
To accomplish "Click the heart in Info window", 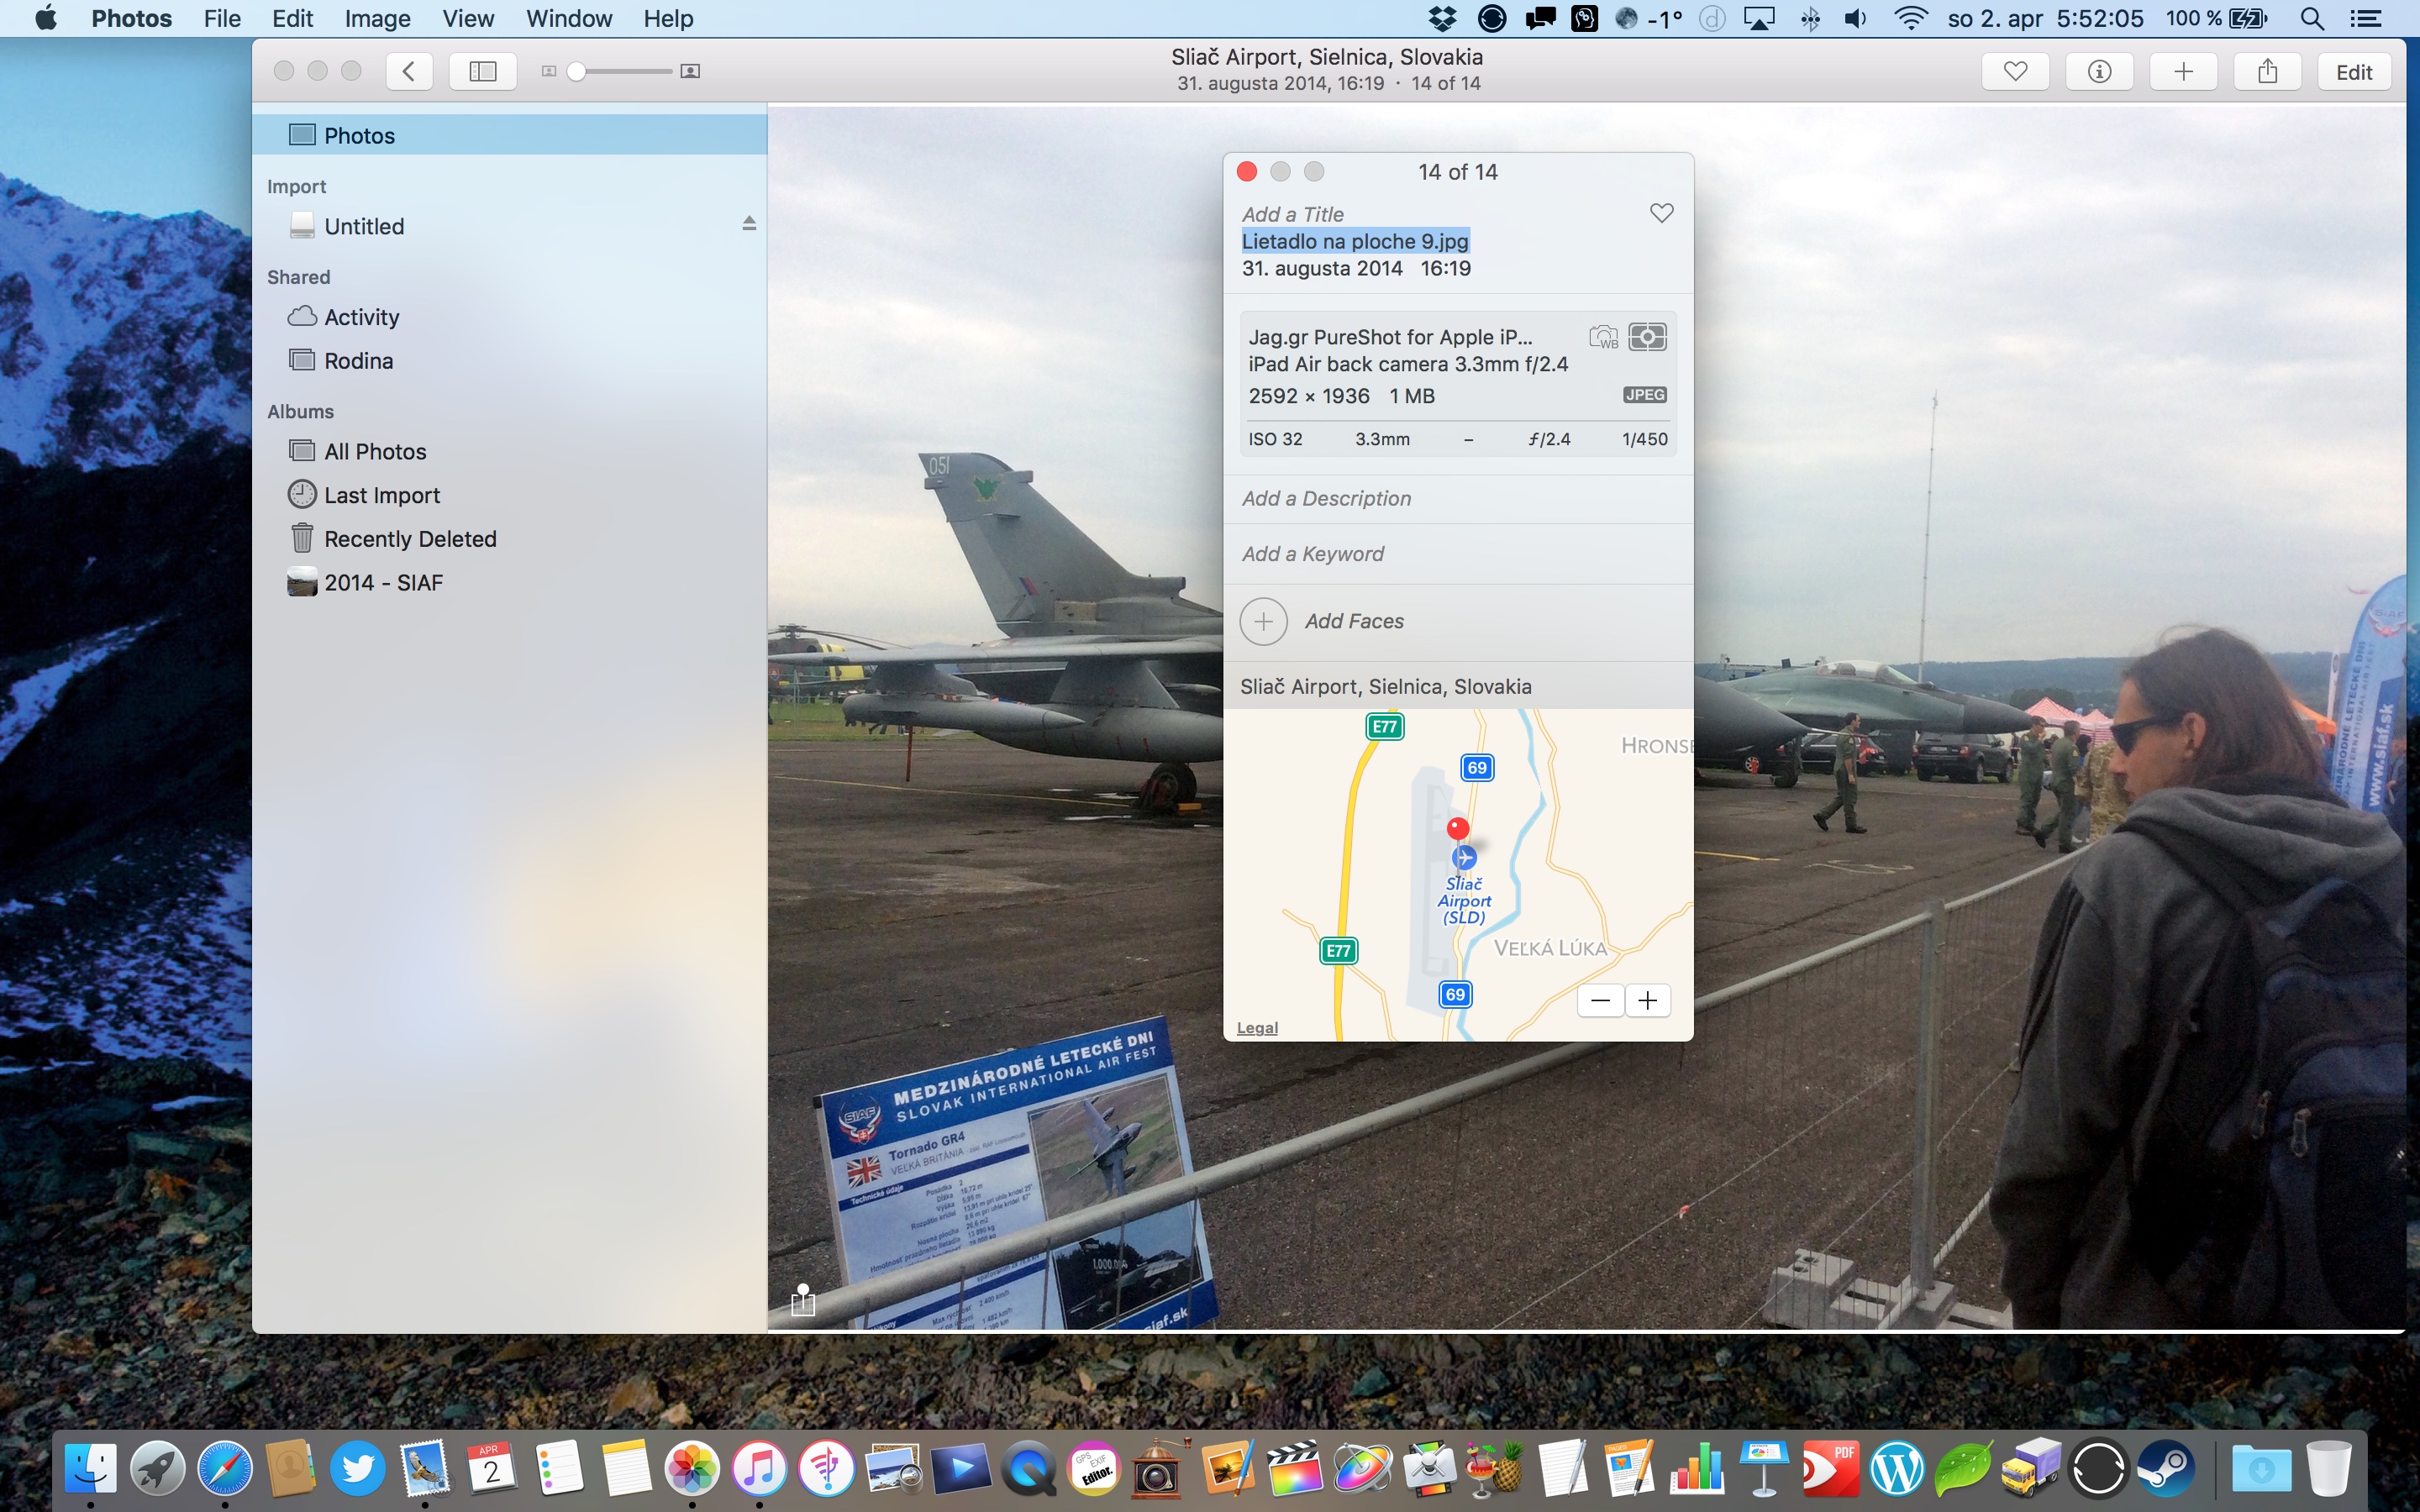I will pyautogui.click(x=1661, y=213).
